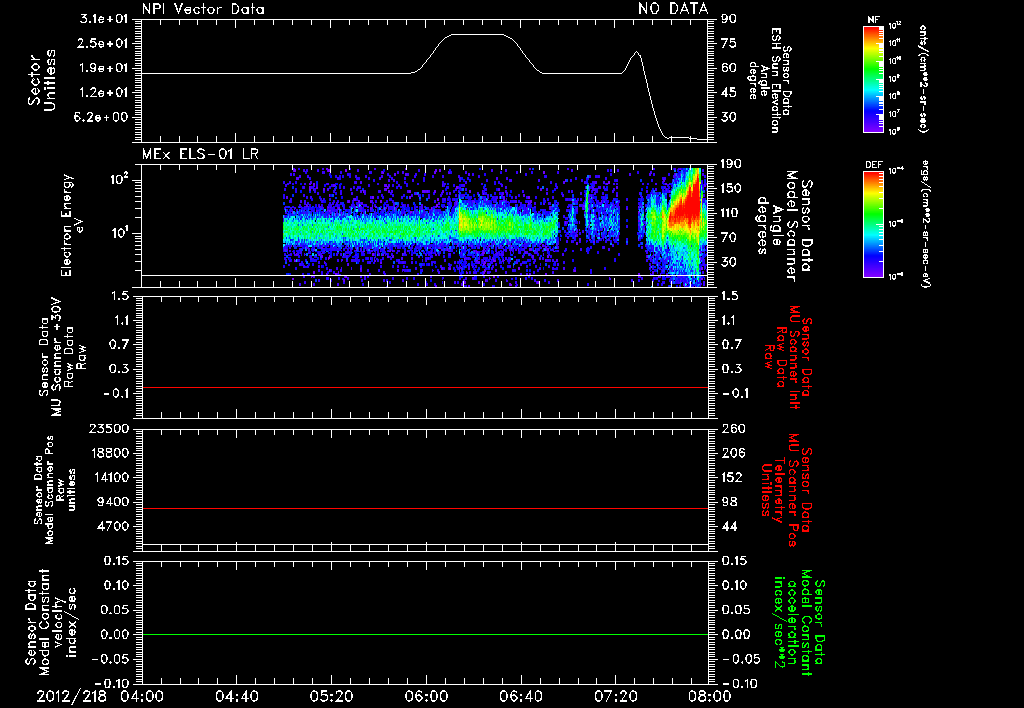The height and width of the screenshot is (708, 1024).
Task: Click the 'ergs/(cm**2-sr-sec-eV)' units label
Action: click(x=925, y=224)
